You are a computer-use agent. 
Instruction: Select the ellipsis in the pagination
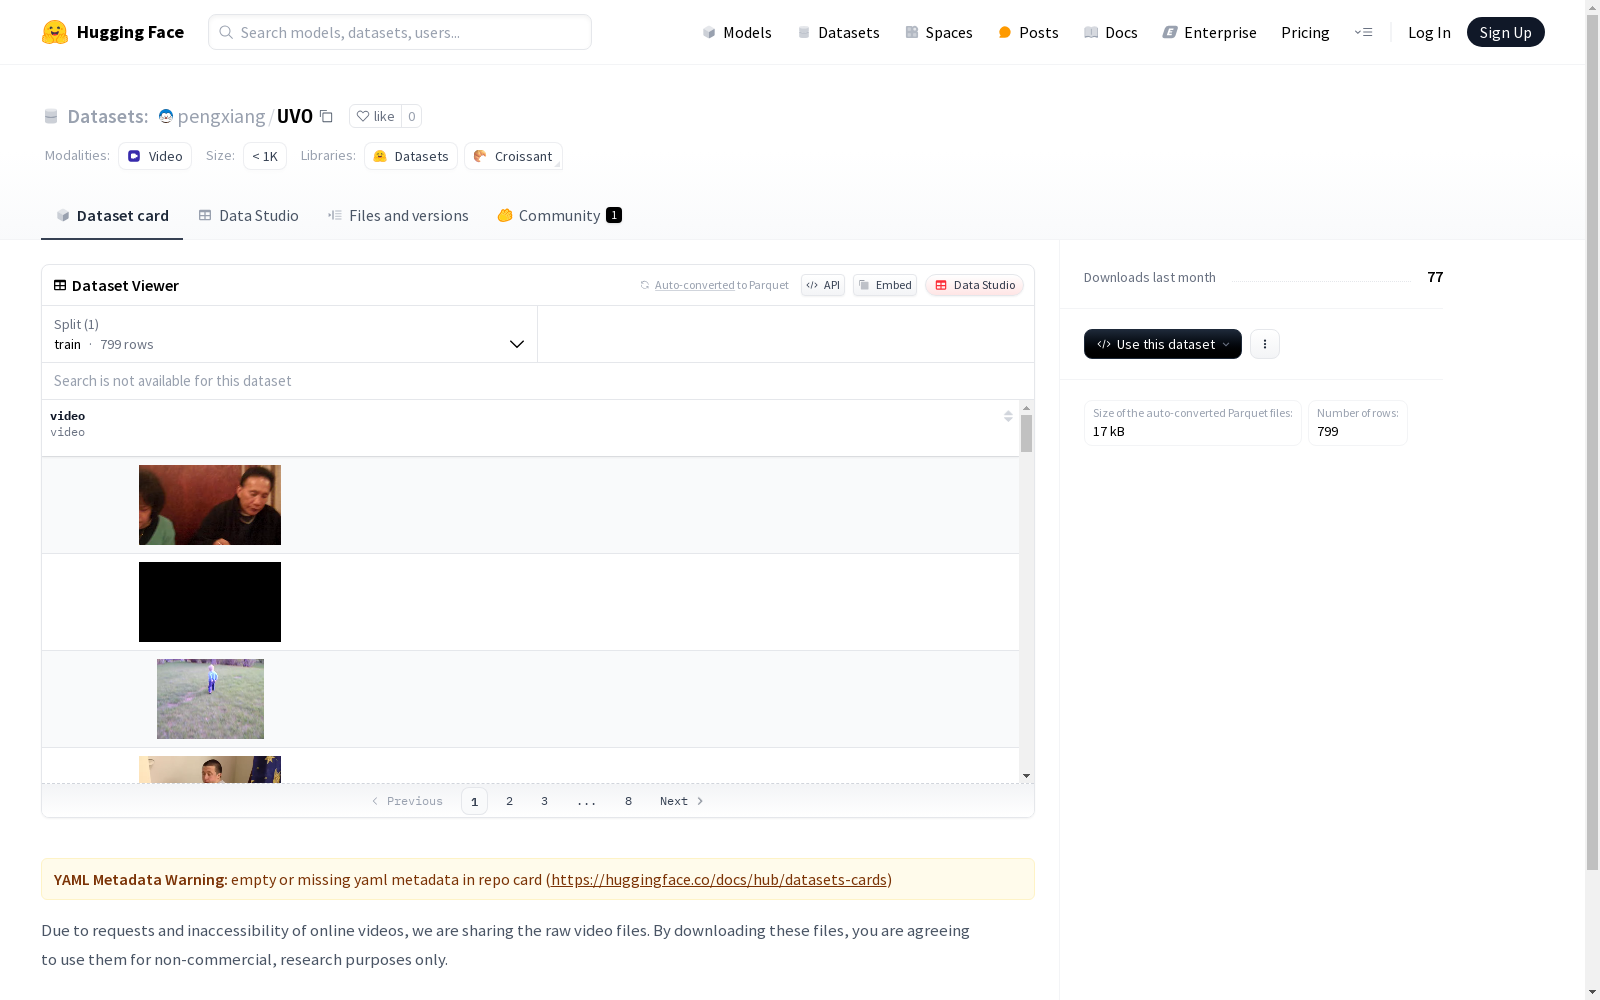(x=586, y=801)
